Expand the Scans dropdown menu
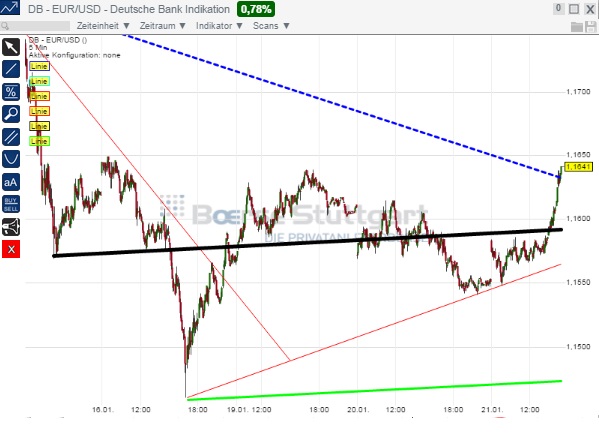Image resolution: width=599 pixels, height=443 pixels. (x=271, y=26)
